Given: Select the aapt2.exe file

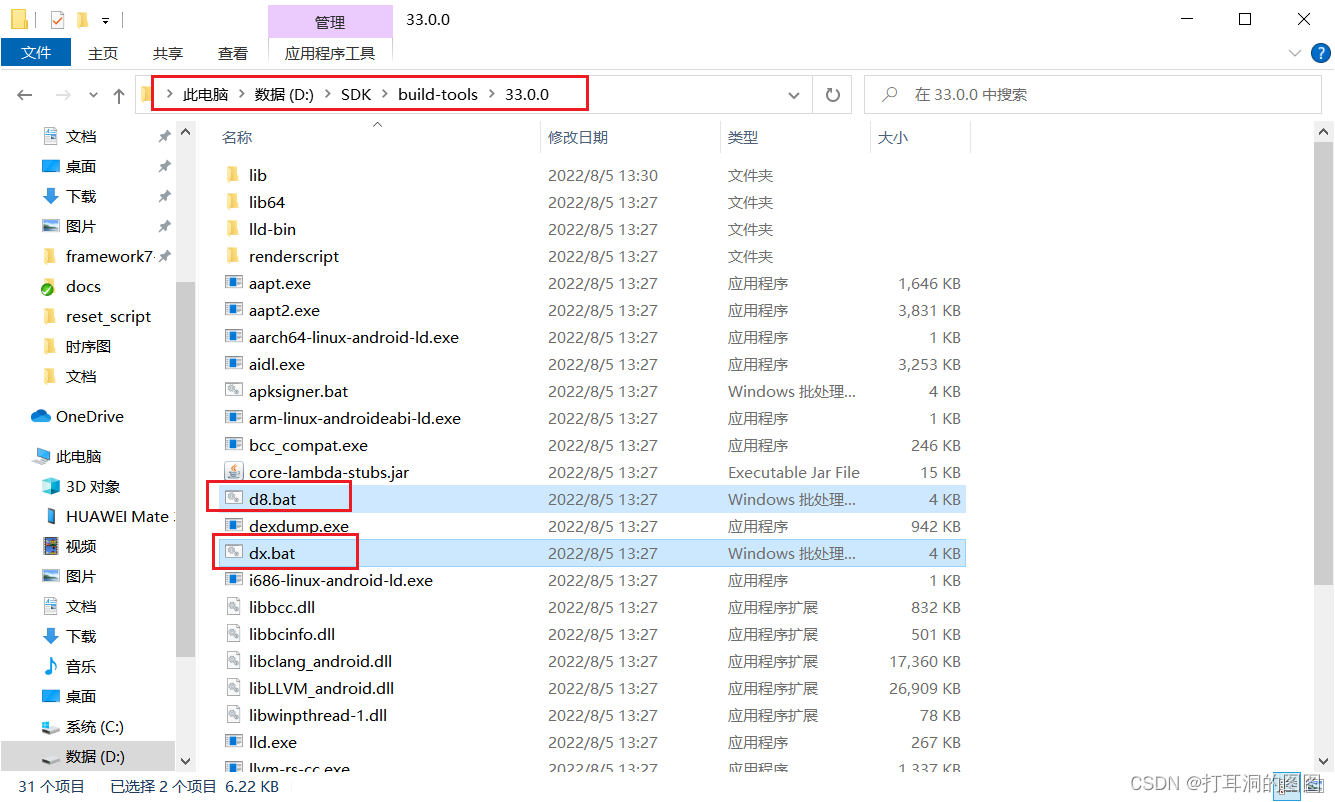Looking at the screenshot, I should point(284,310).
